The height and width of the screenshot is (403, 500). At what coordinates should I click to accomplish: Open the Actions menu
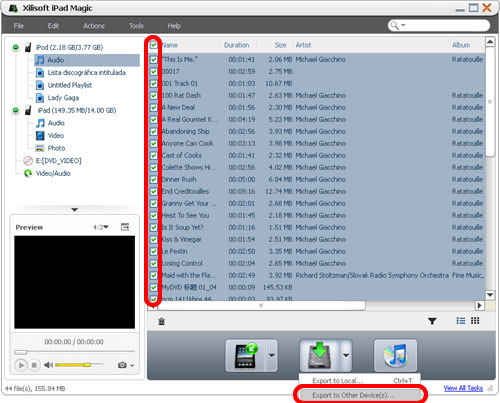coord(94,26)
